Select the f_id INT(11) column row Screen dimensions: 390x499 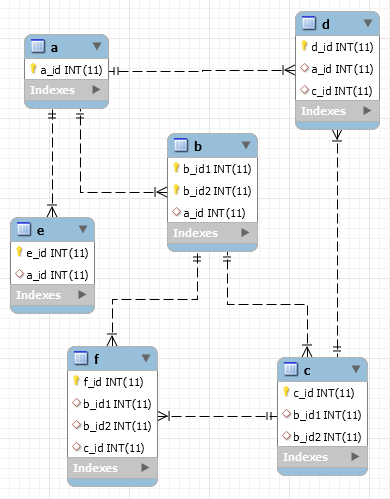(112, 382)
